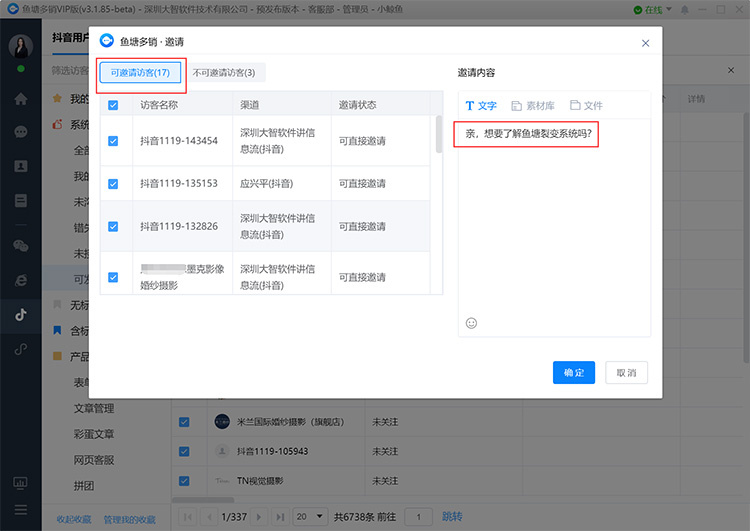Uncheck the TN视觉摄影 row checkbox

point(184,481)
